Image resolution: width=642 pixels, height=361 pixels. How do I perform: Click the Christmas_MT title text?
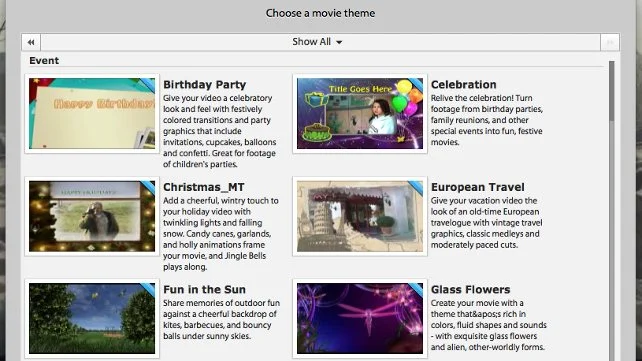coord(204,187)
